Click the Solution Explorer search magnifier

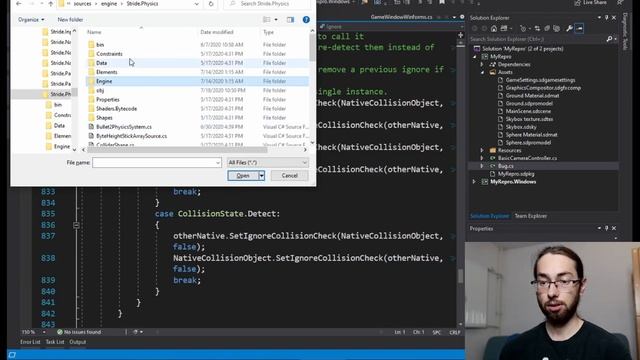click(x=609, y=39)
